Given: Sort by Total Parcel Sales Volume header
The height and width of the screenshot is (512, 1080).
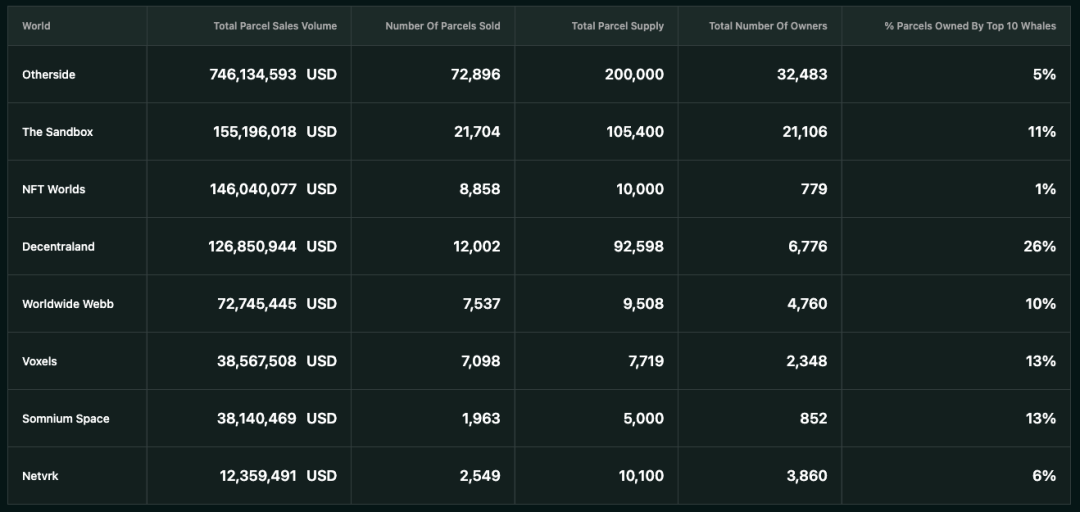Looking at the screenshot, I should tap(275, 26).
